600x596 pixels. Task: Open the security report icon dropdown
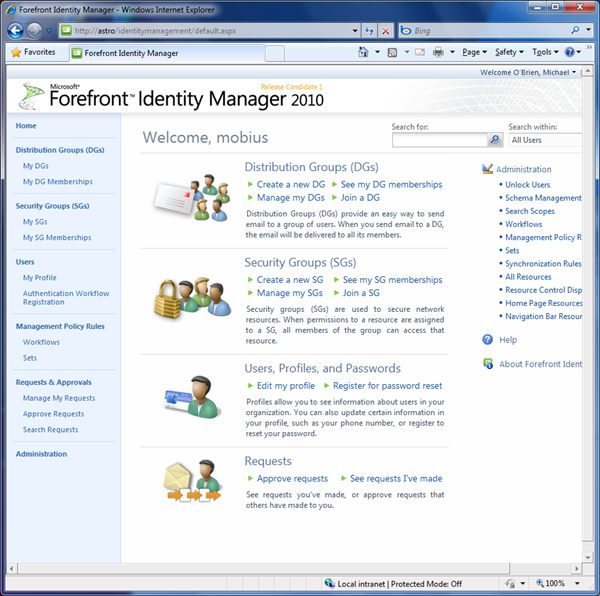pos(522,583)
